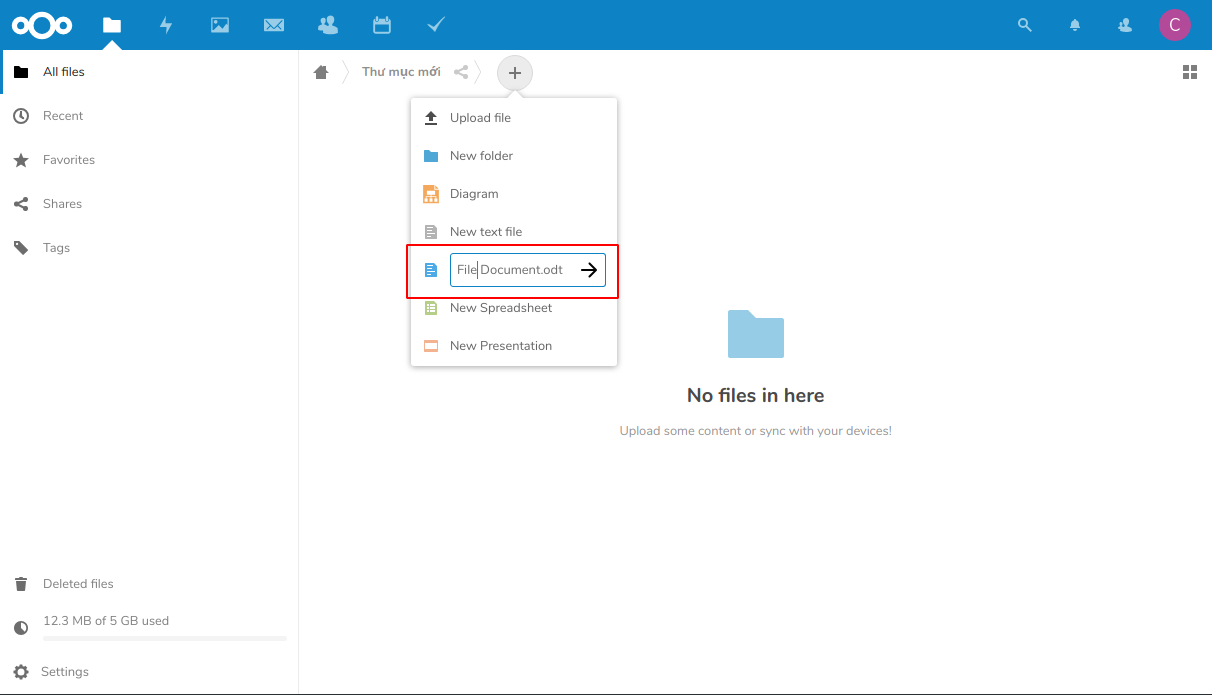Expand Settings at sidebar bottom
This screenshot has height=695, width=1212.
tap(150, 672)
